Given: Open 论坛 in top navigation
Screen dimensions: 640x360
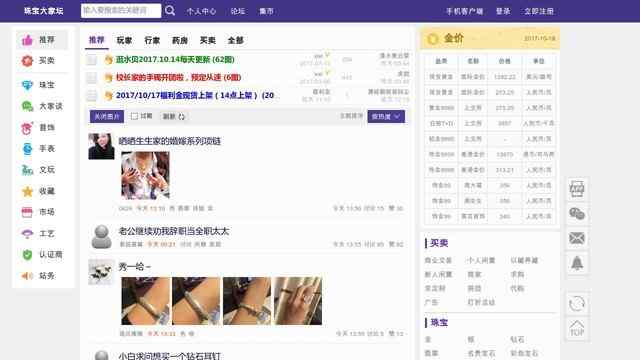Looking at the screenshot, I should tap(238, 11).
